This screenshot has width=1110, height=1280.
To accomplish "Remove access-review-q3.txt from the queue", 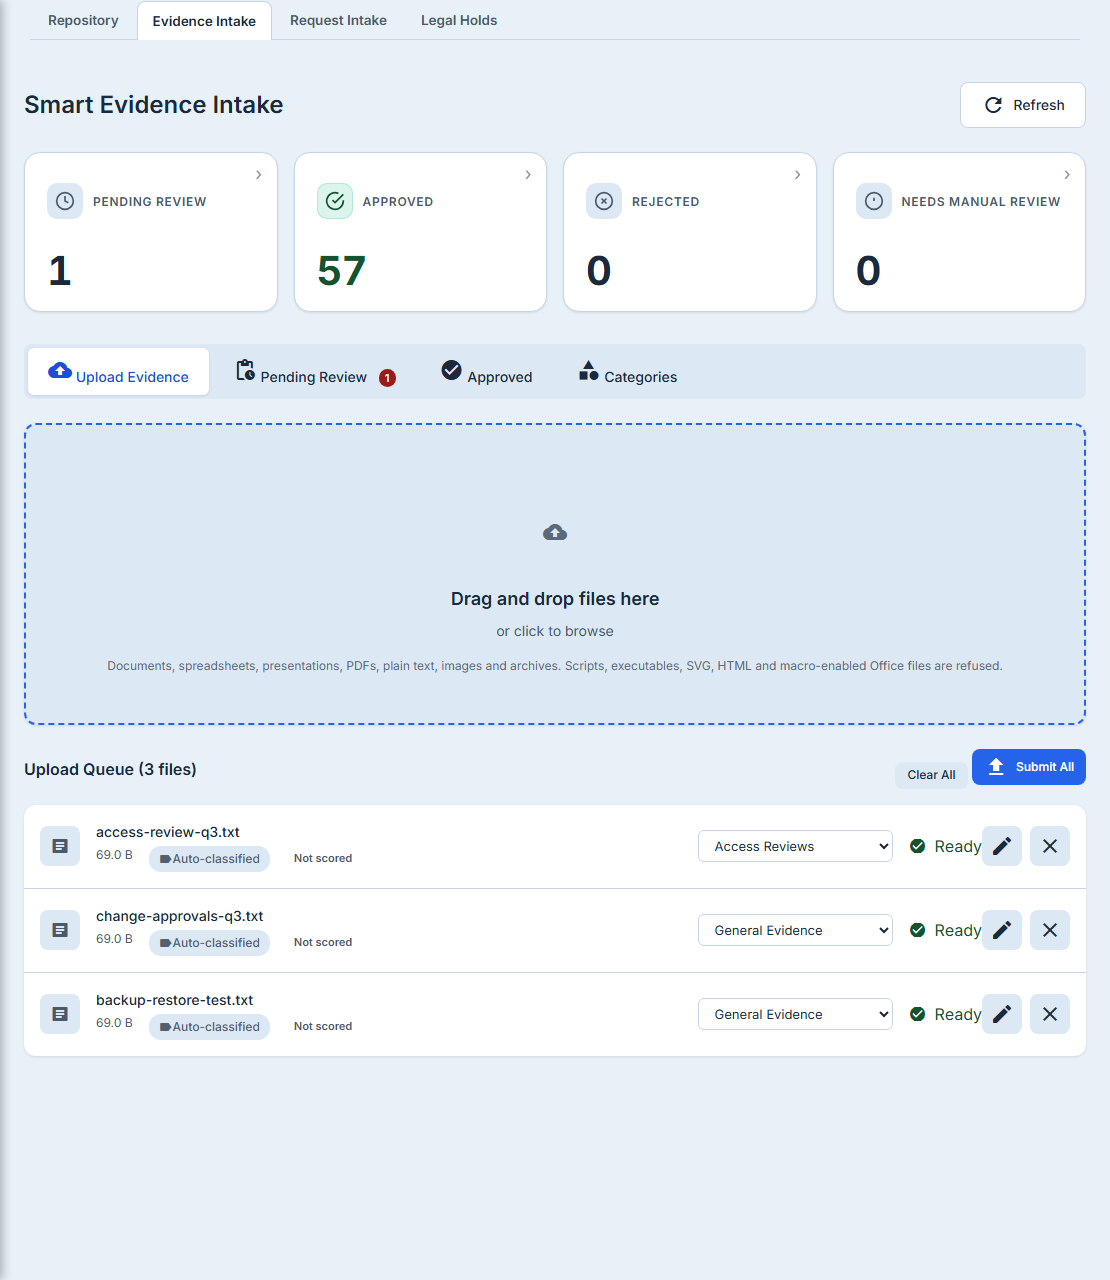I will click(1050, 846).
